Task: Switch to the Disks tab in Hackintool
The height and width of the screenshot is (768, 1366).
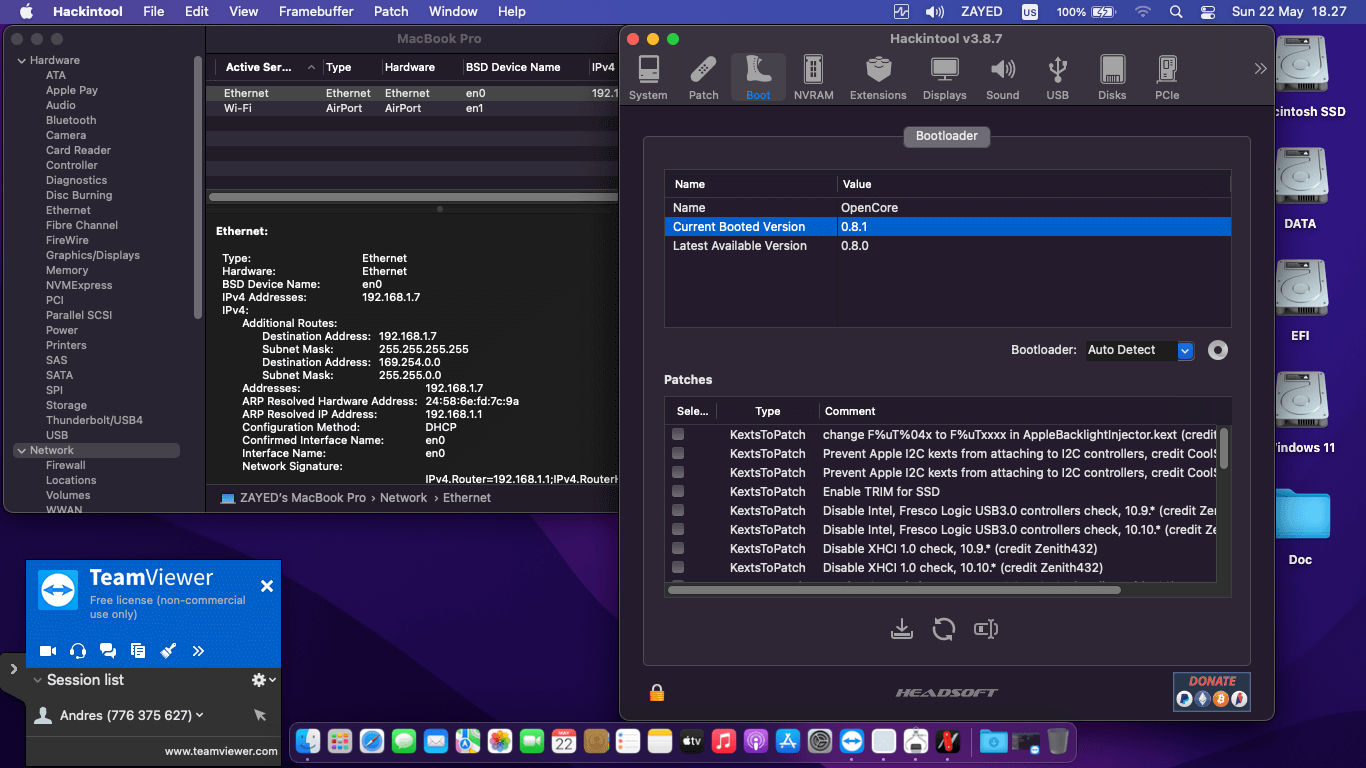Action: click(1112, 78)
